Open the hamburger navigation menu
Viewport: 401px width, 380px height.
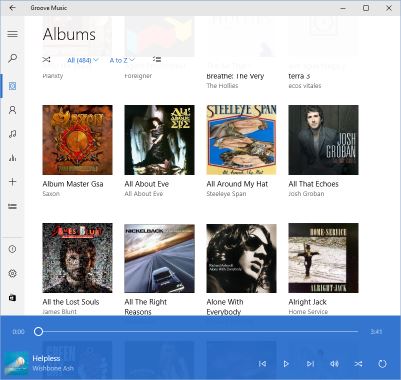pyautogui.click(x=13, y=34)
